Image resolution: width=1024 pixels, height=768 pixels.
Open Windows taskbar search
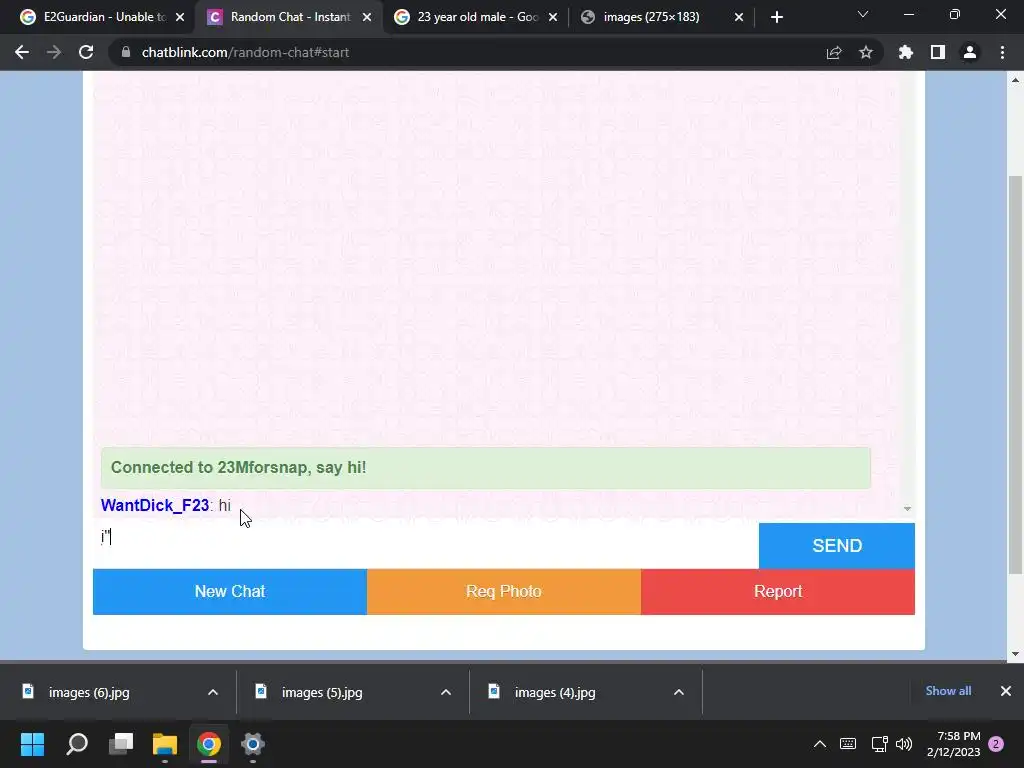click(x=77, y=744)
